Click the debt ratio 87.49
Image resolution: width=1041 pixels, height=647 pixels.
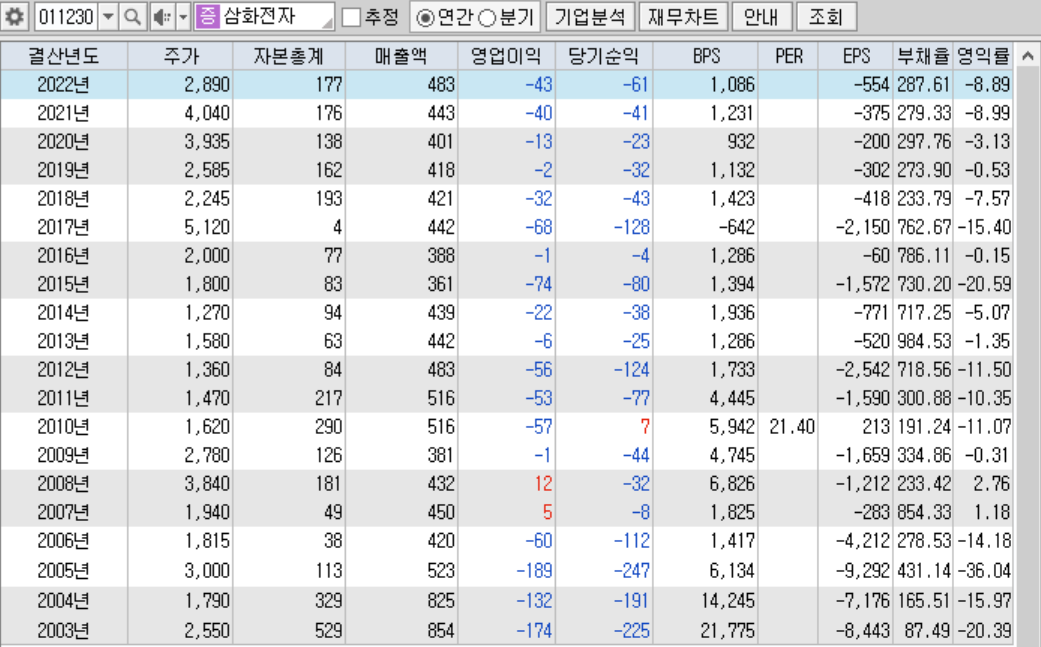tap(928, 630)
